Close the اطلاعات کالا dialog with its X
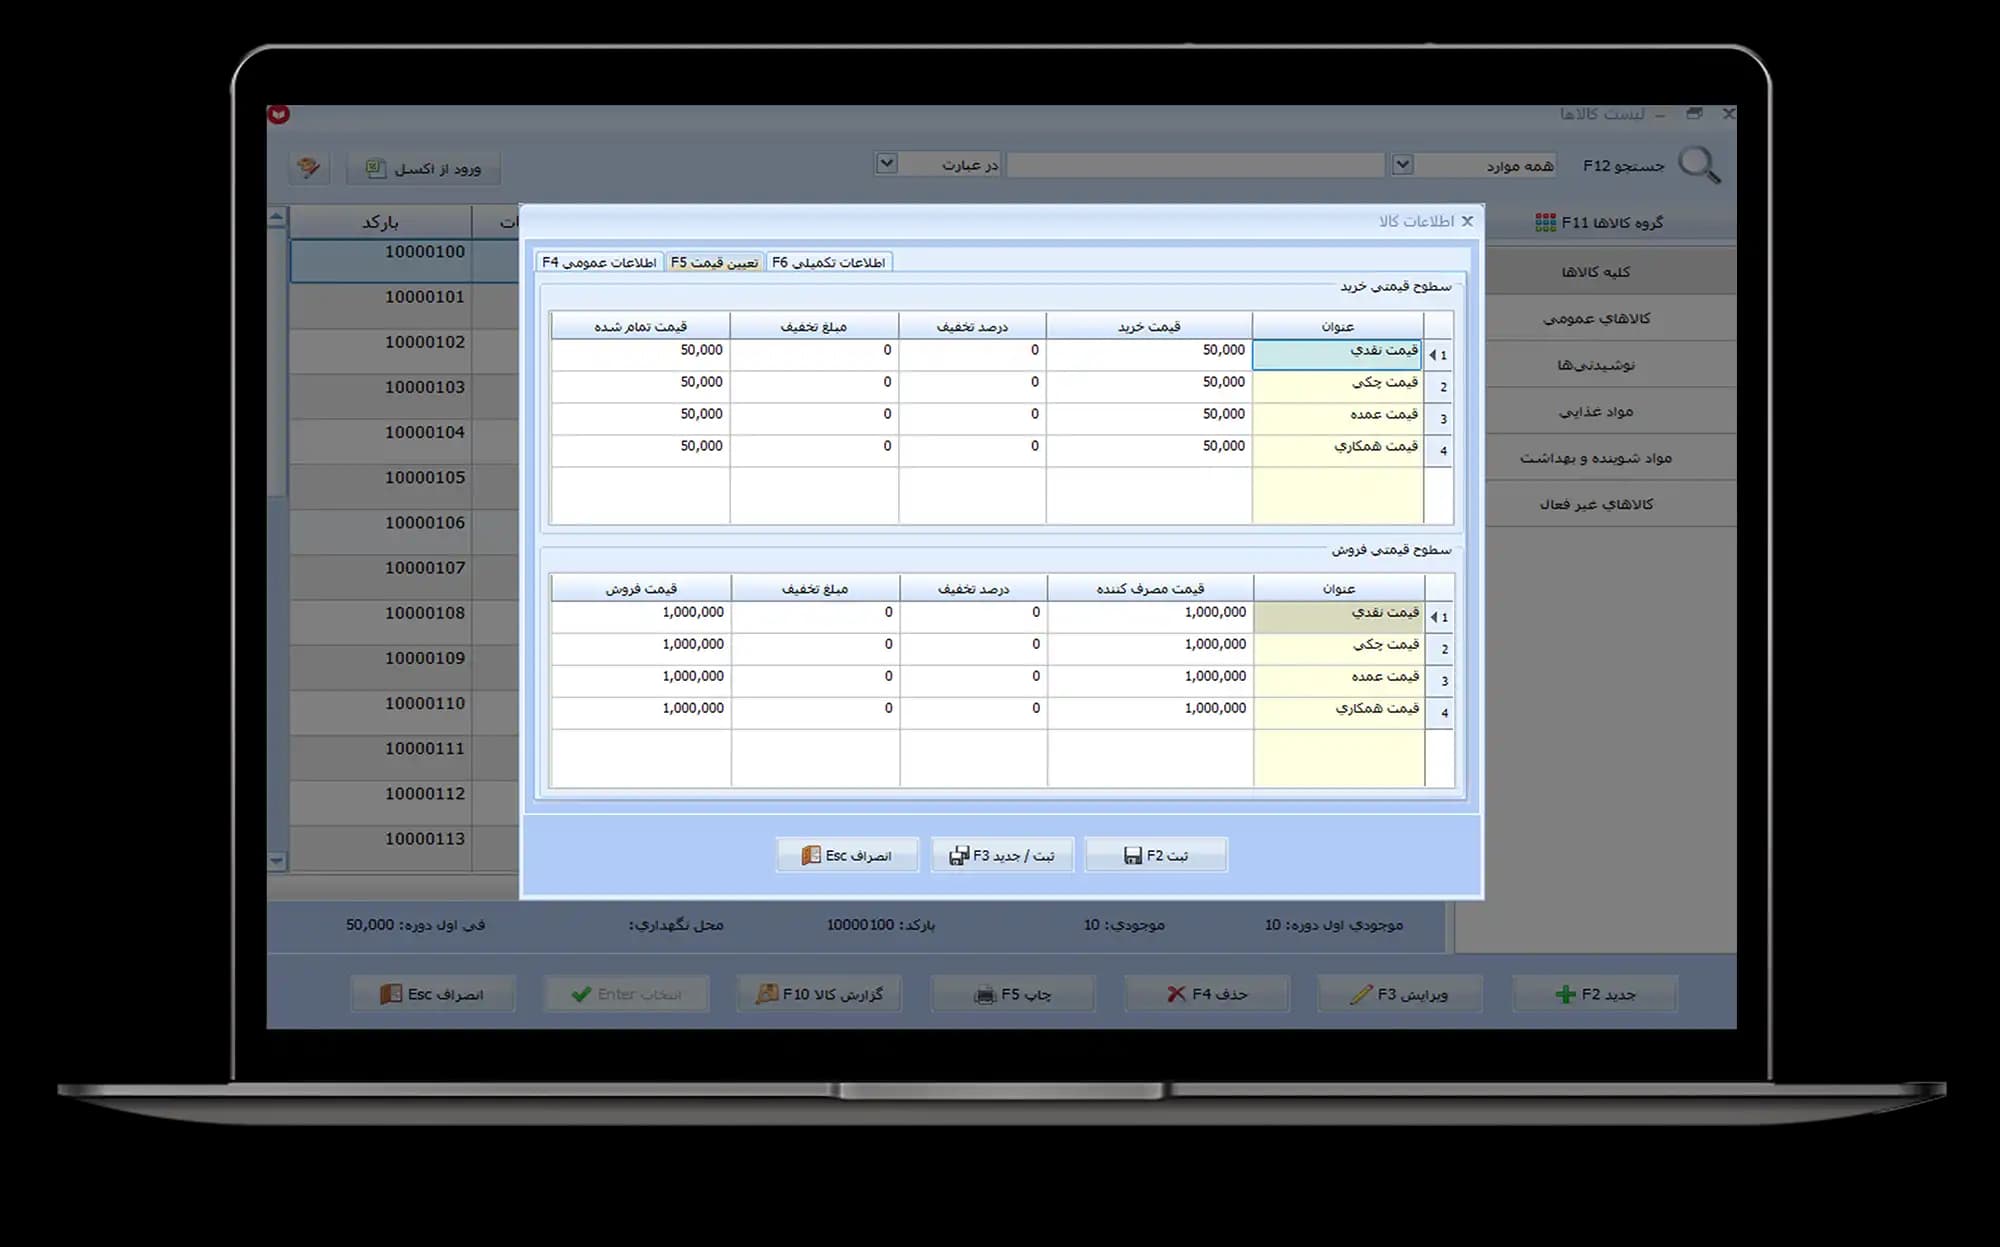The image size is (2000, 1247). pos(1467,221)
